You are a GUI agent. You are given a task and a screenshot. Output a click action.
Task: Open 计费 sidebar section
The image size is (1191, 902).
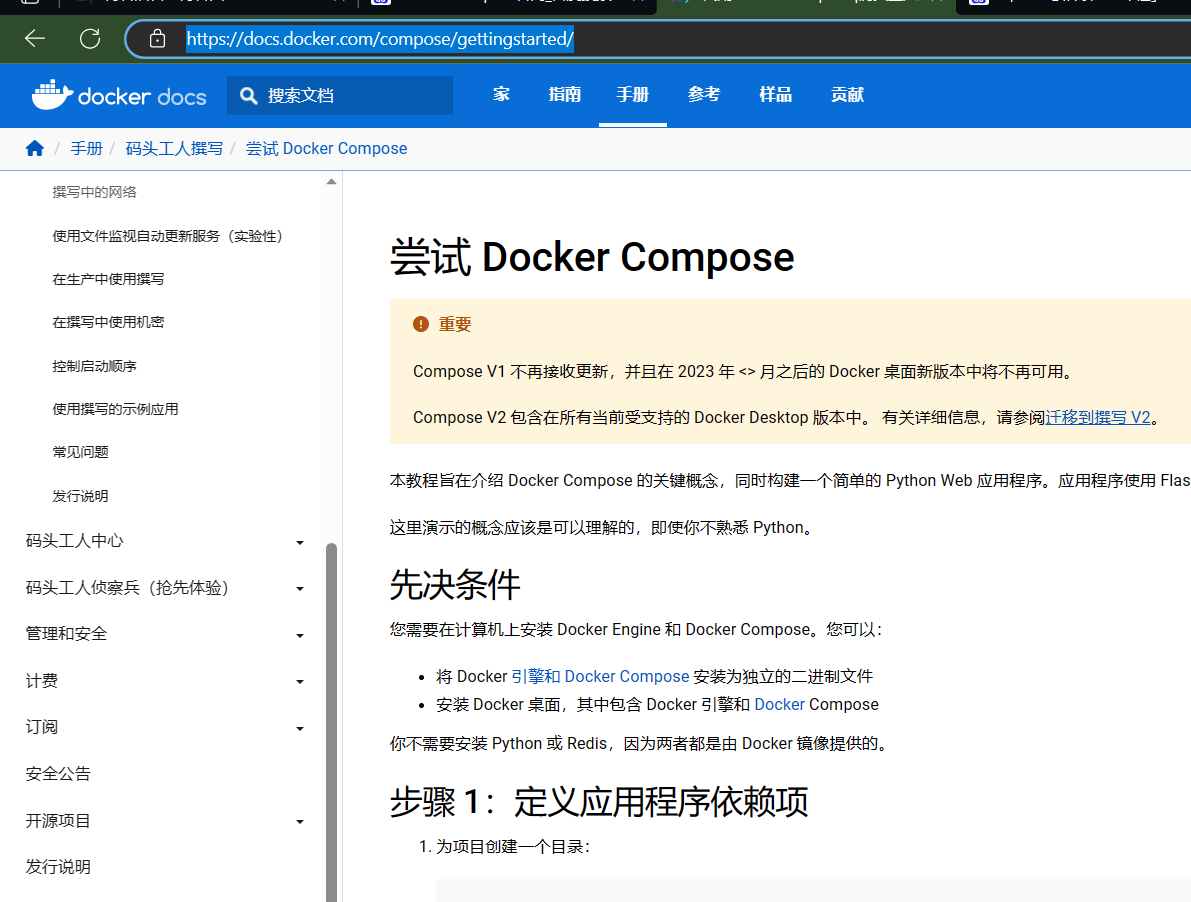[x=42, y=681]
